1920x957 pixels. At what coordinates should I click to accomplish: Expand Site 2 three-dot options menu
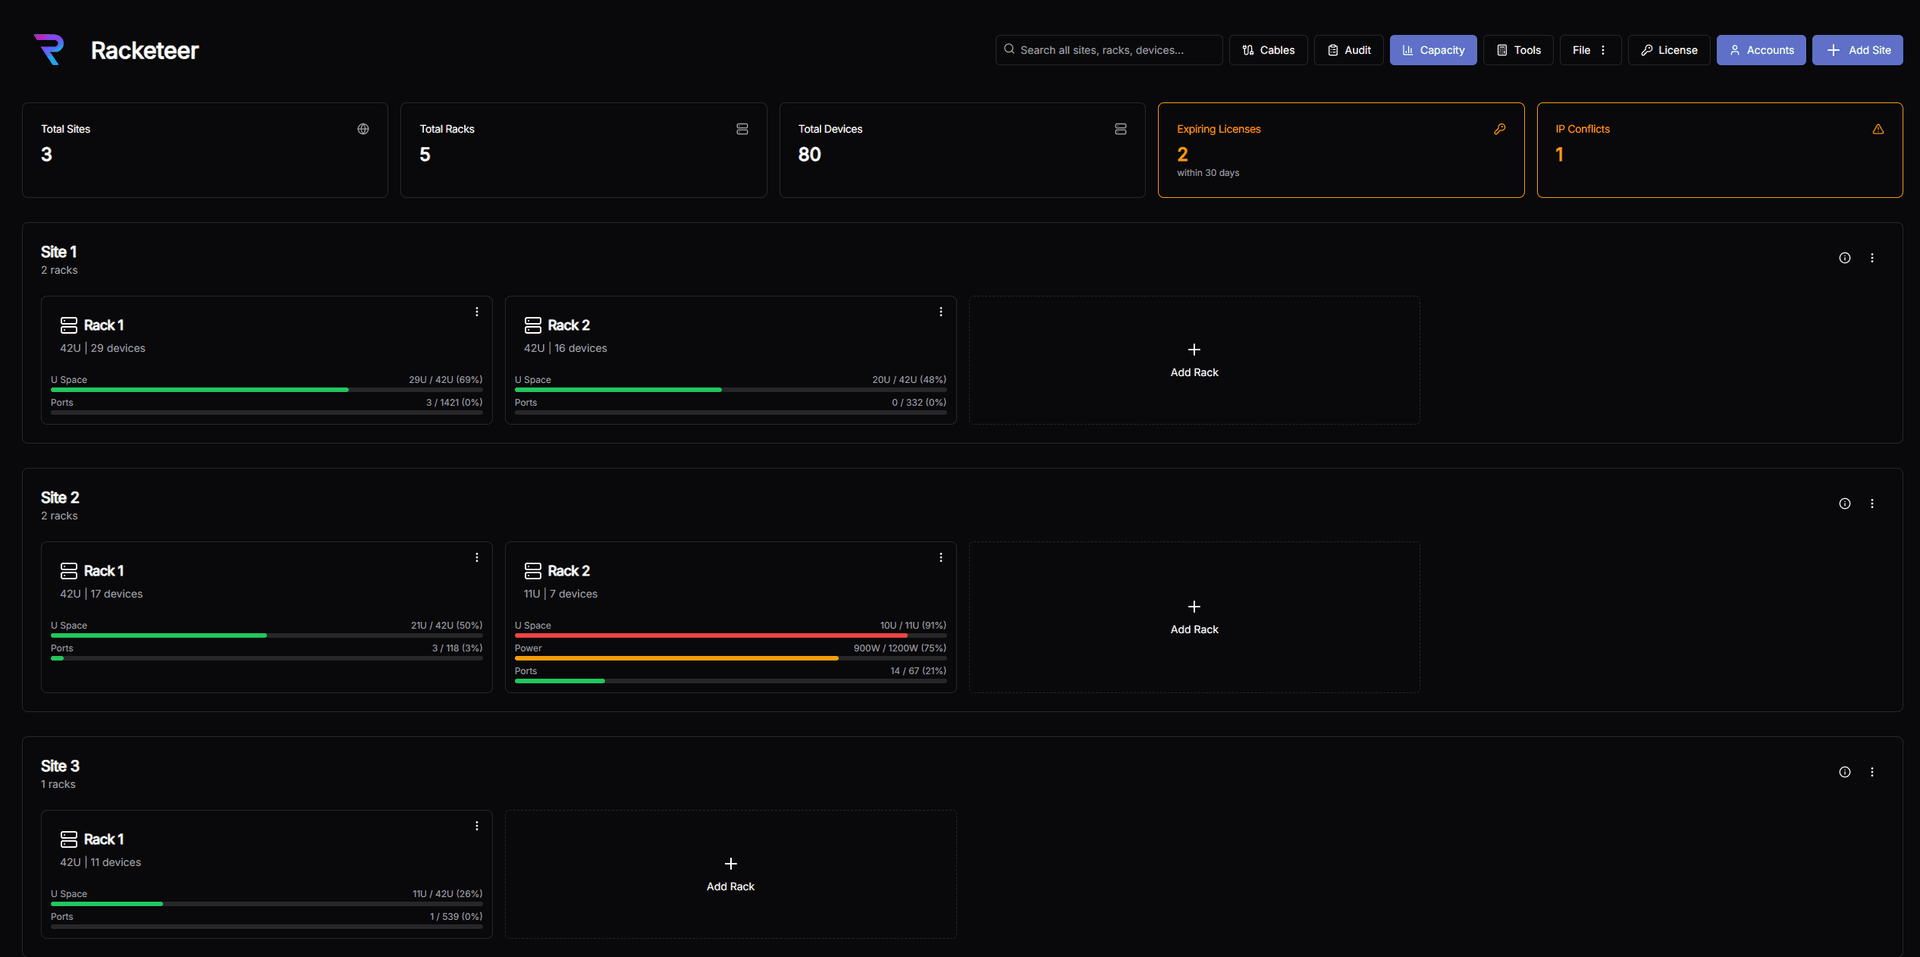(x=1872, y=504)
